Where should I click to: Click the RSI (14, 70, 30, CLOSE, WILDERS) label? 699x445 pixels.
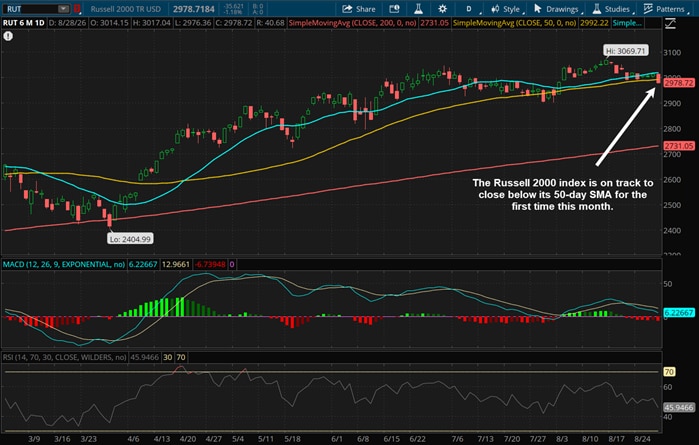coord(64,357)
